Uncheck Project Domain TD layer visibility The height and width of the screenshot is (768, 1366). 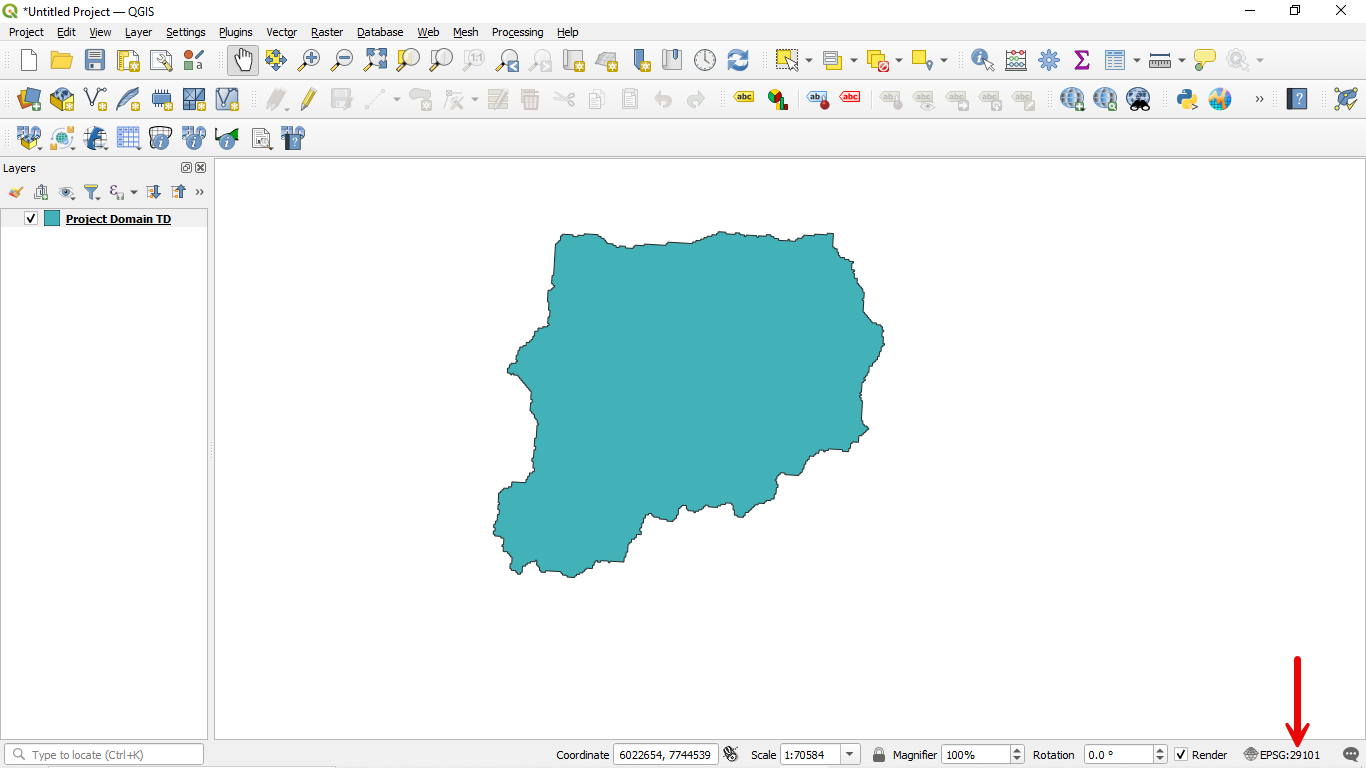31,218
